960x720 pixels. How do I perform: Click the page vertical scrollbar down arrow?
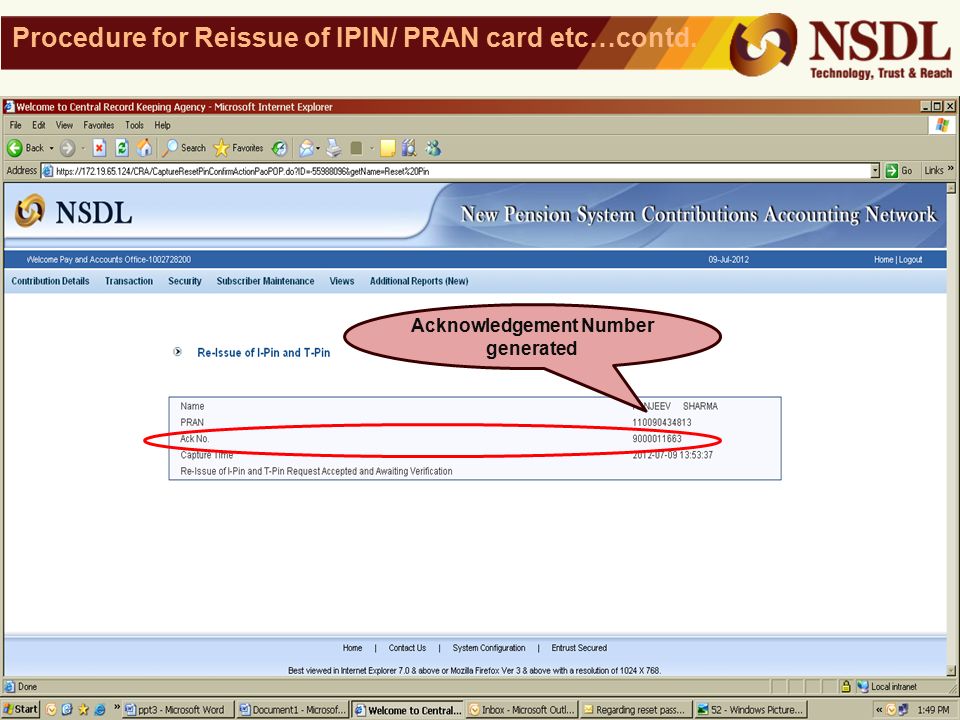point(951,670)
